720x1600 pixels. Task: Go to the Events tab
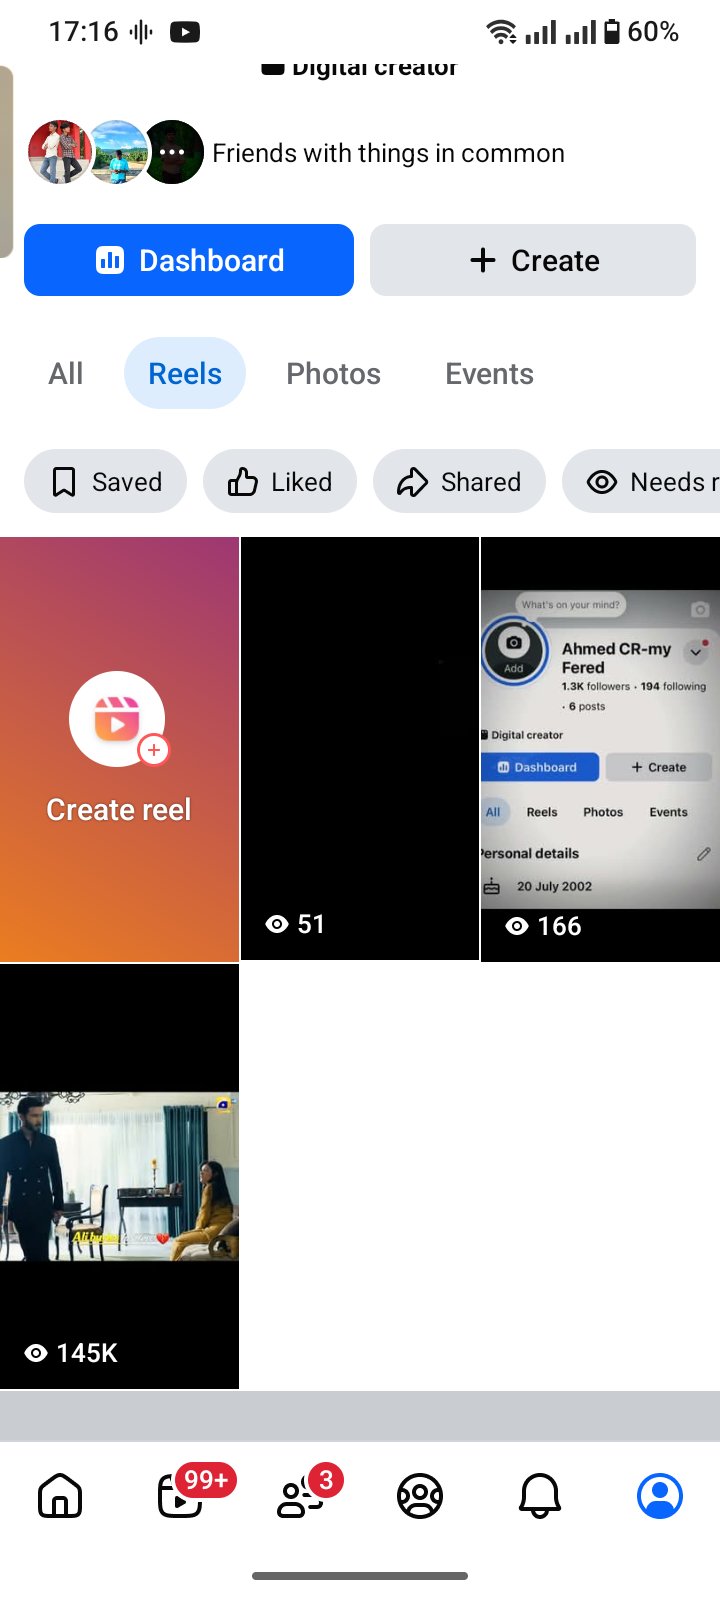point(490,374)
